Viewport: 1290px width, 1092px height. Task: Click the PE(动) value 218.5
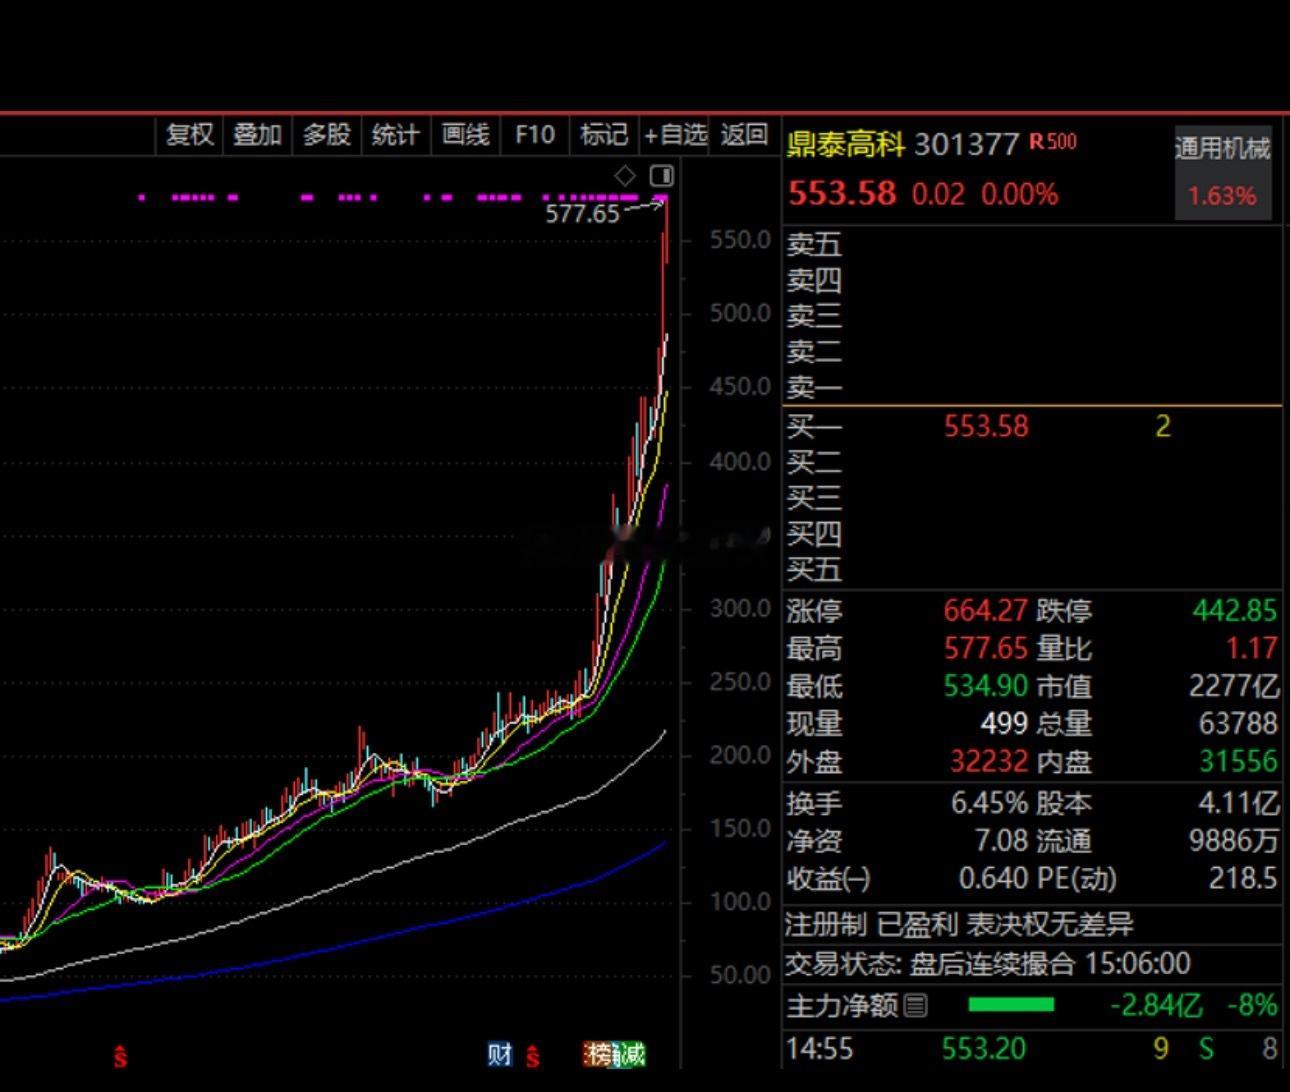pyautogui.click(x=1242, y=878)
